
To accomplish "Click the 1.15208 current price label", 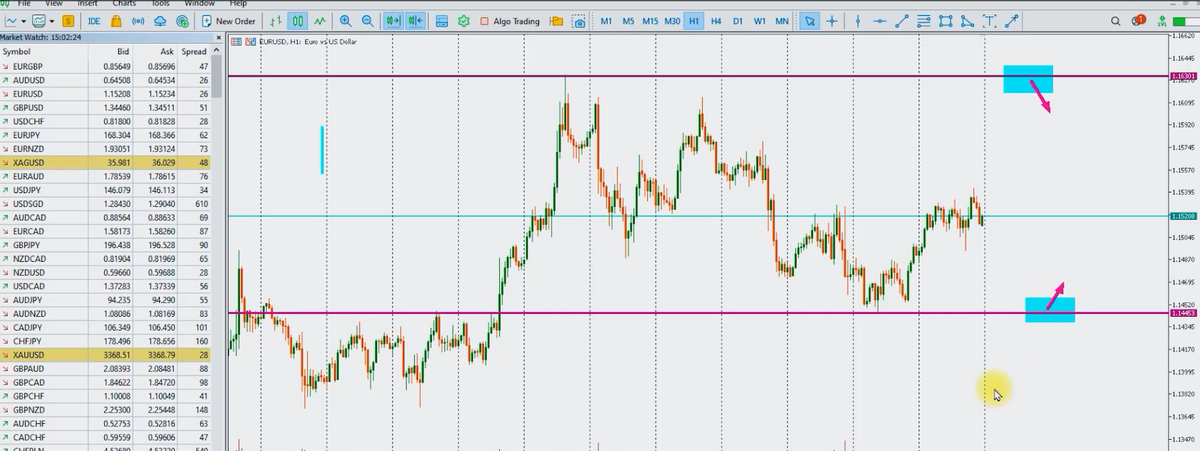I will tap(1183, 216).
